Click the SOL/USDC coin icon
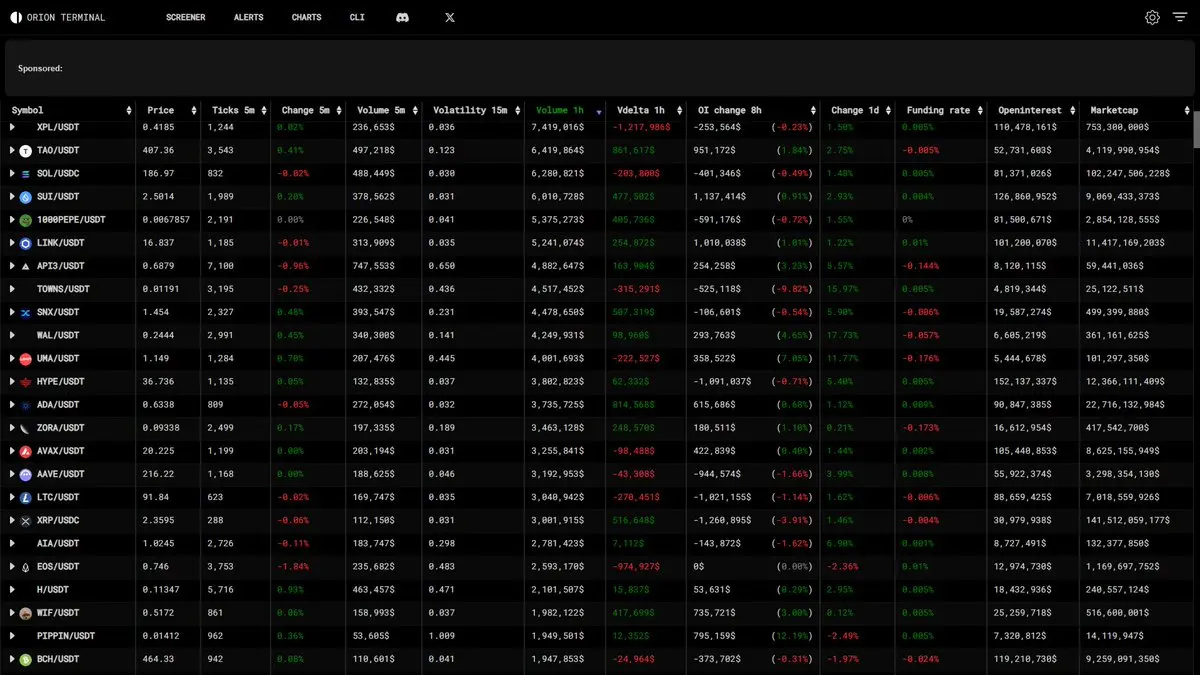Image resolution: width=1200 pixels, height=675 pixels. coord(26,173)
